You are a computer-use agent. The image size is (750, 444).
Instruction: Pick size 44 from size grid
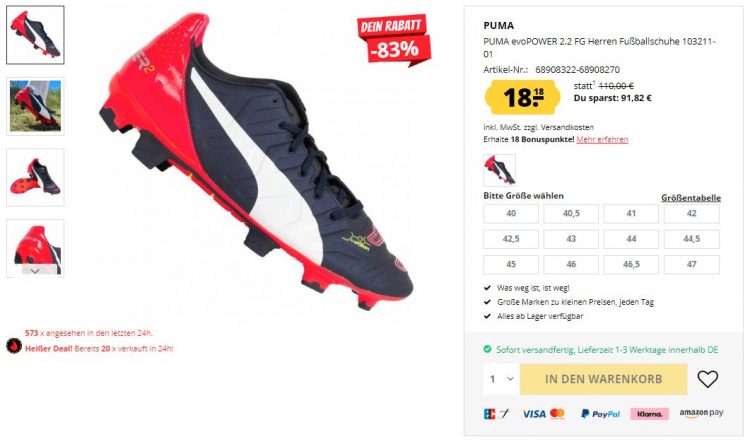pos(631,239)
